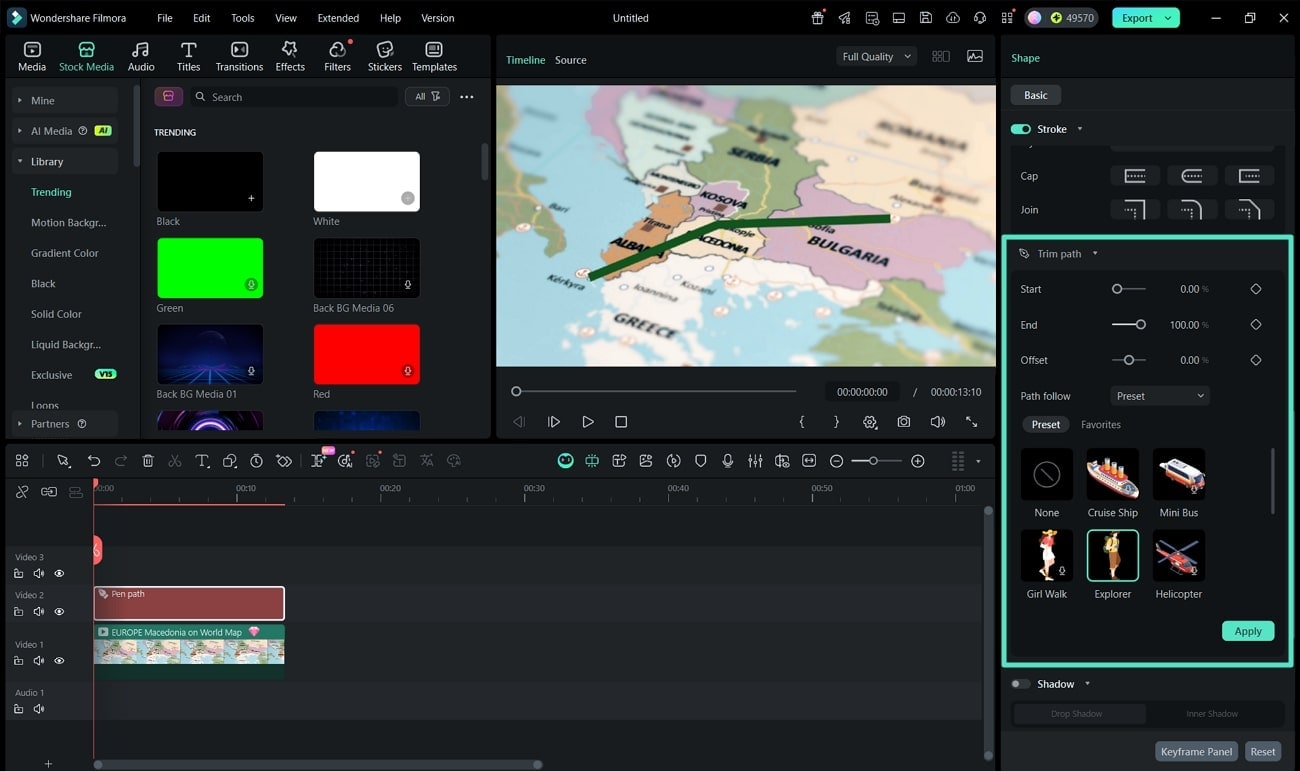Switch to the Favorites tab in Path follow
Image resolution: width=1300 pixels, height=771 pixels.
pos(1100,424)
